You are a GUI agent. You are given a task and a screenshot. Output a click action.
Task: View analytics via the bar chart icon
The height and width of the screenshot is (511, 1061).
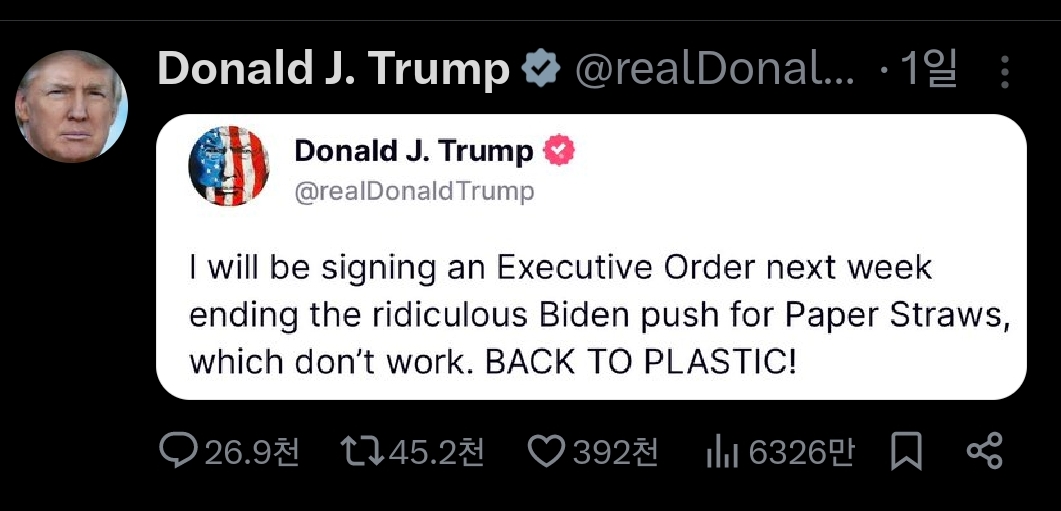tap(722, 452)
